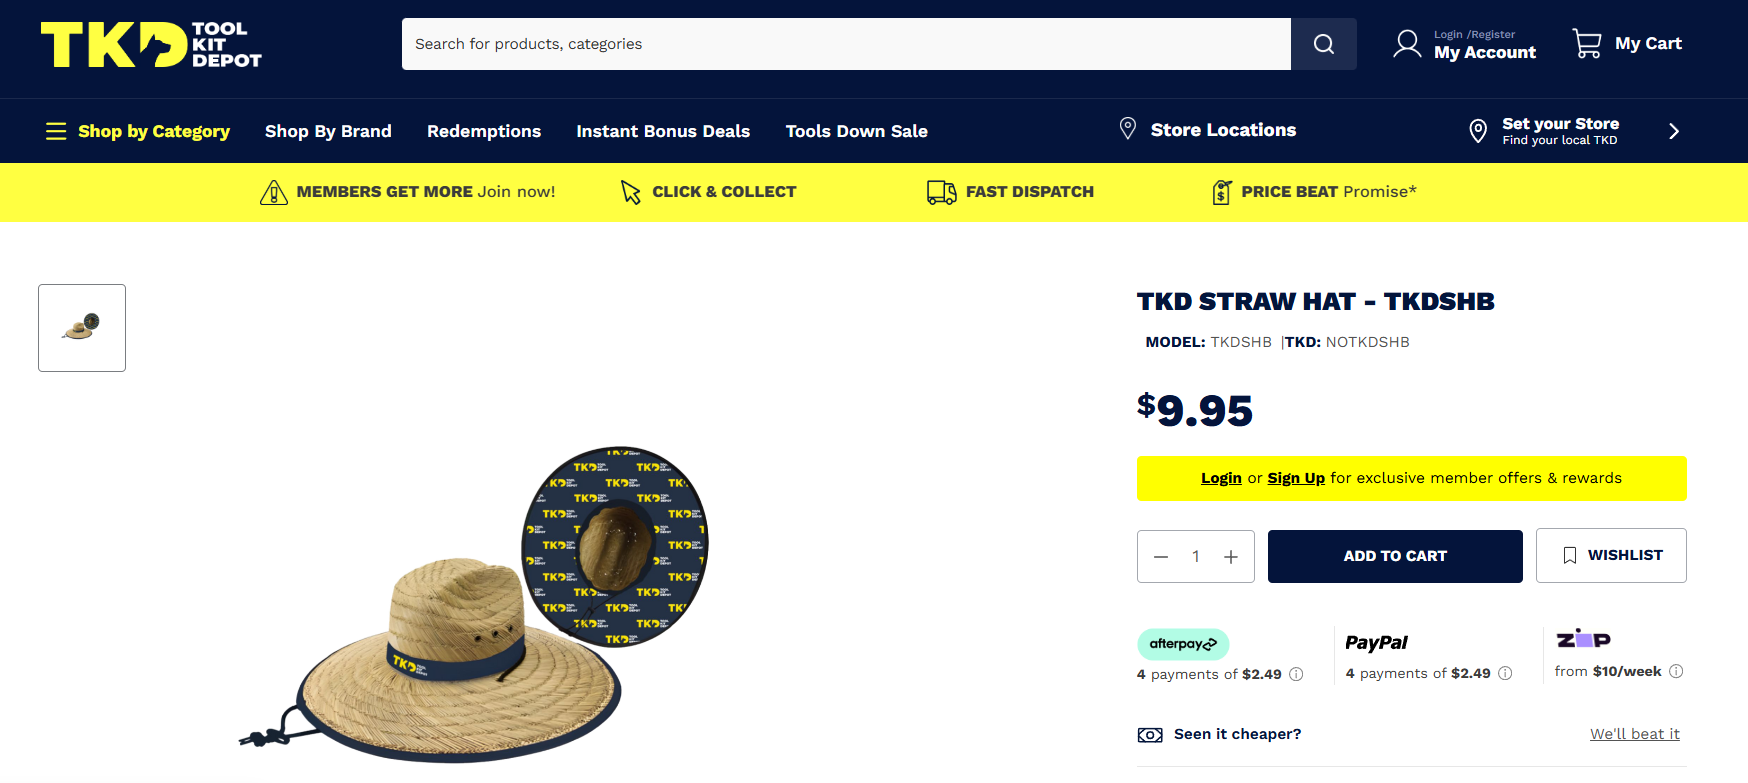The image size is (1748, 783).
Task: Click the Zip info icon
Action: click(x=1676, y=671)
